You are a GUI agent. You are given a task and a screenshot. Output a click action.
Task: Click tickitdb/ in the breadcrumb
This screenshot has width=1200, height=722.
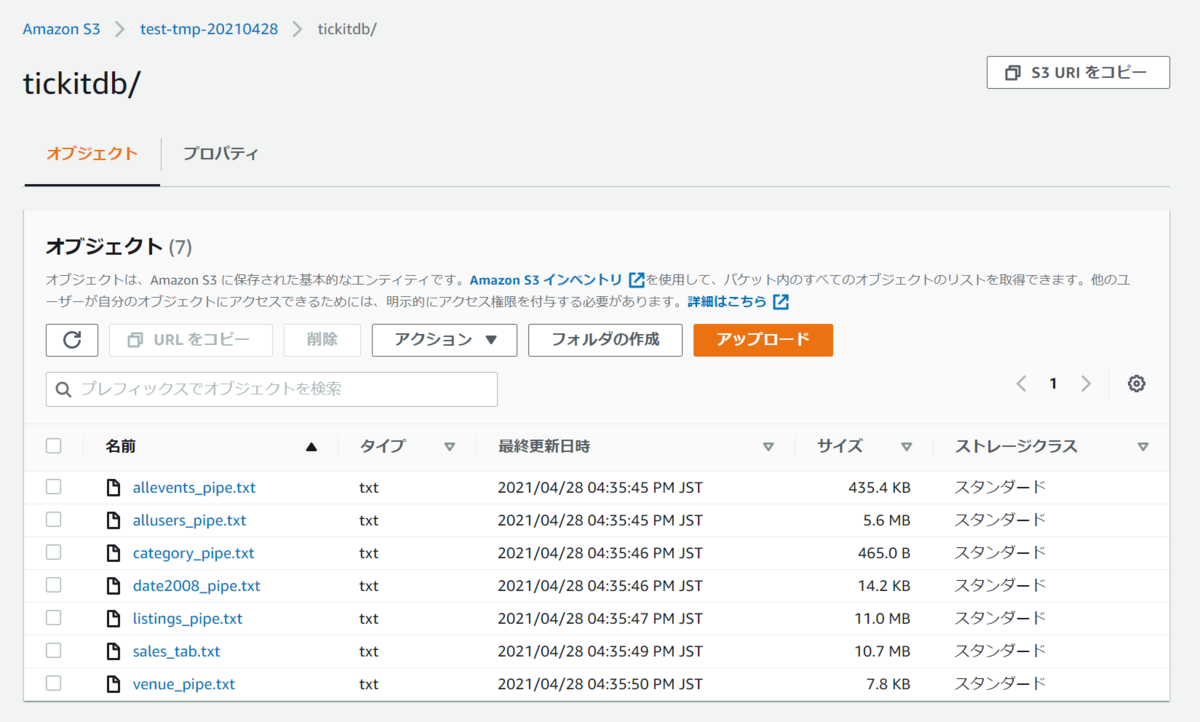click(347, 29)
